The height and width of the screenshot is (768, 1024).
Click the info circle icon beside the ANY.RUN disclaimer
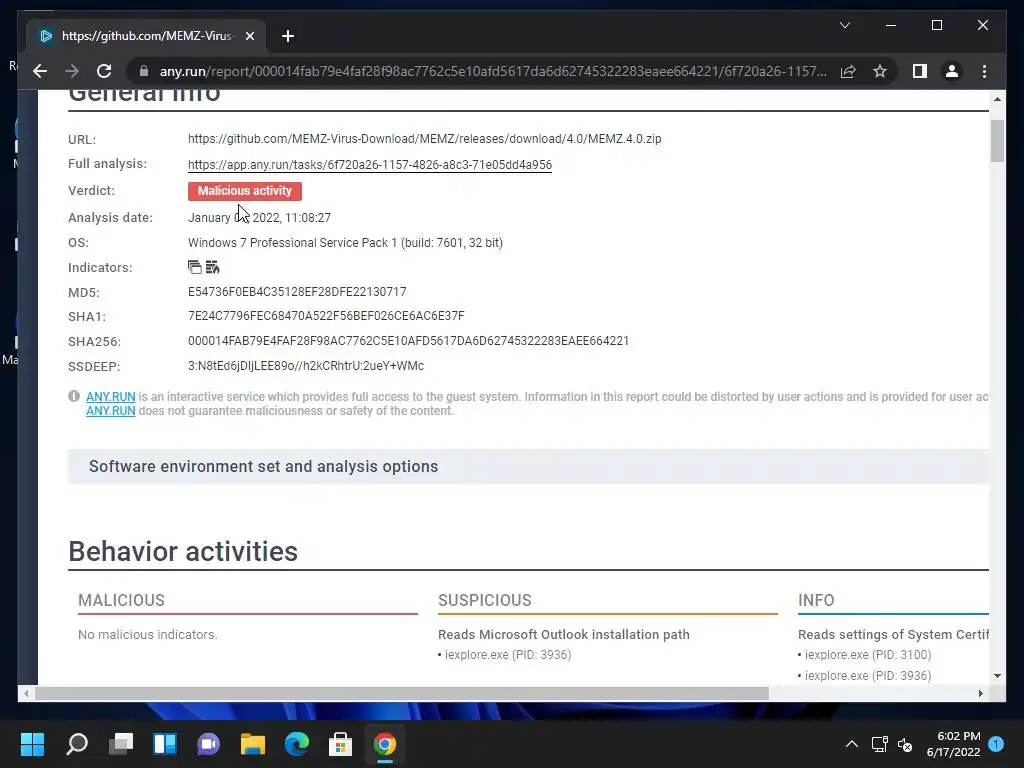(74, 396)
